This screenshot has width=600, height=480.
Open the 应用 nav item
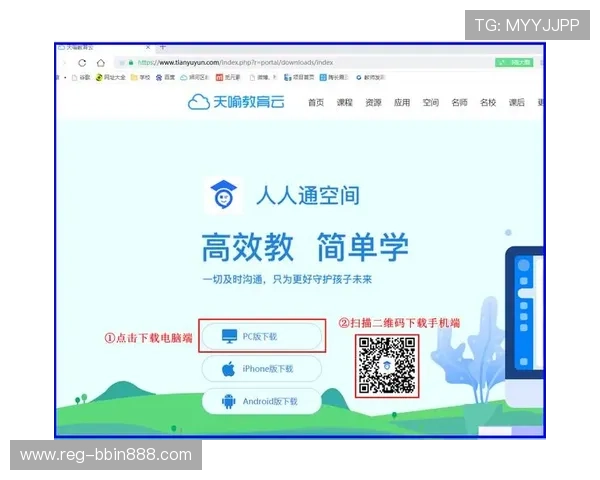(402, 103)
